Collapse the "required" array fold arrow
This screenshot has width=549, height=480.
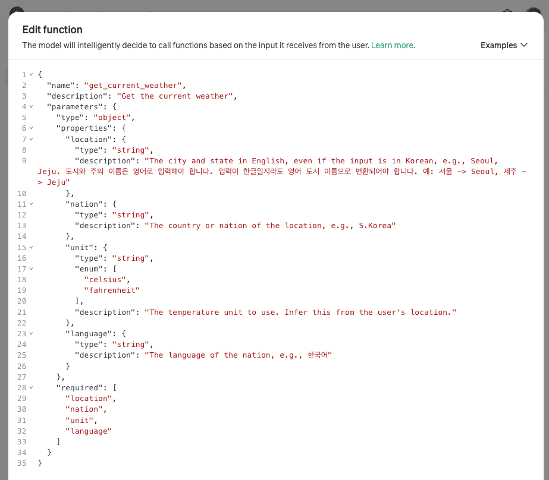pos(31,388)
